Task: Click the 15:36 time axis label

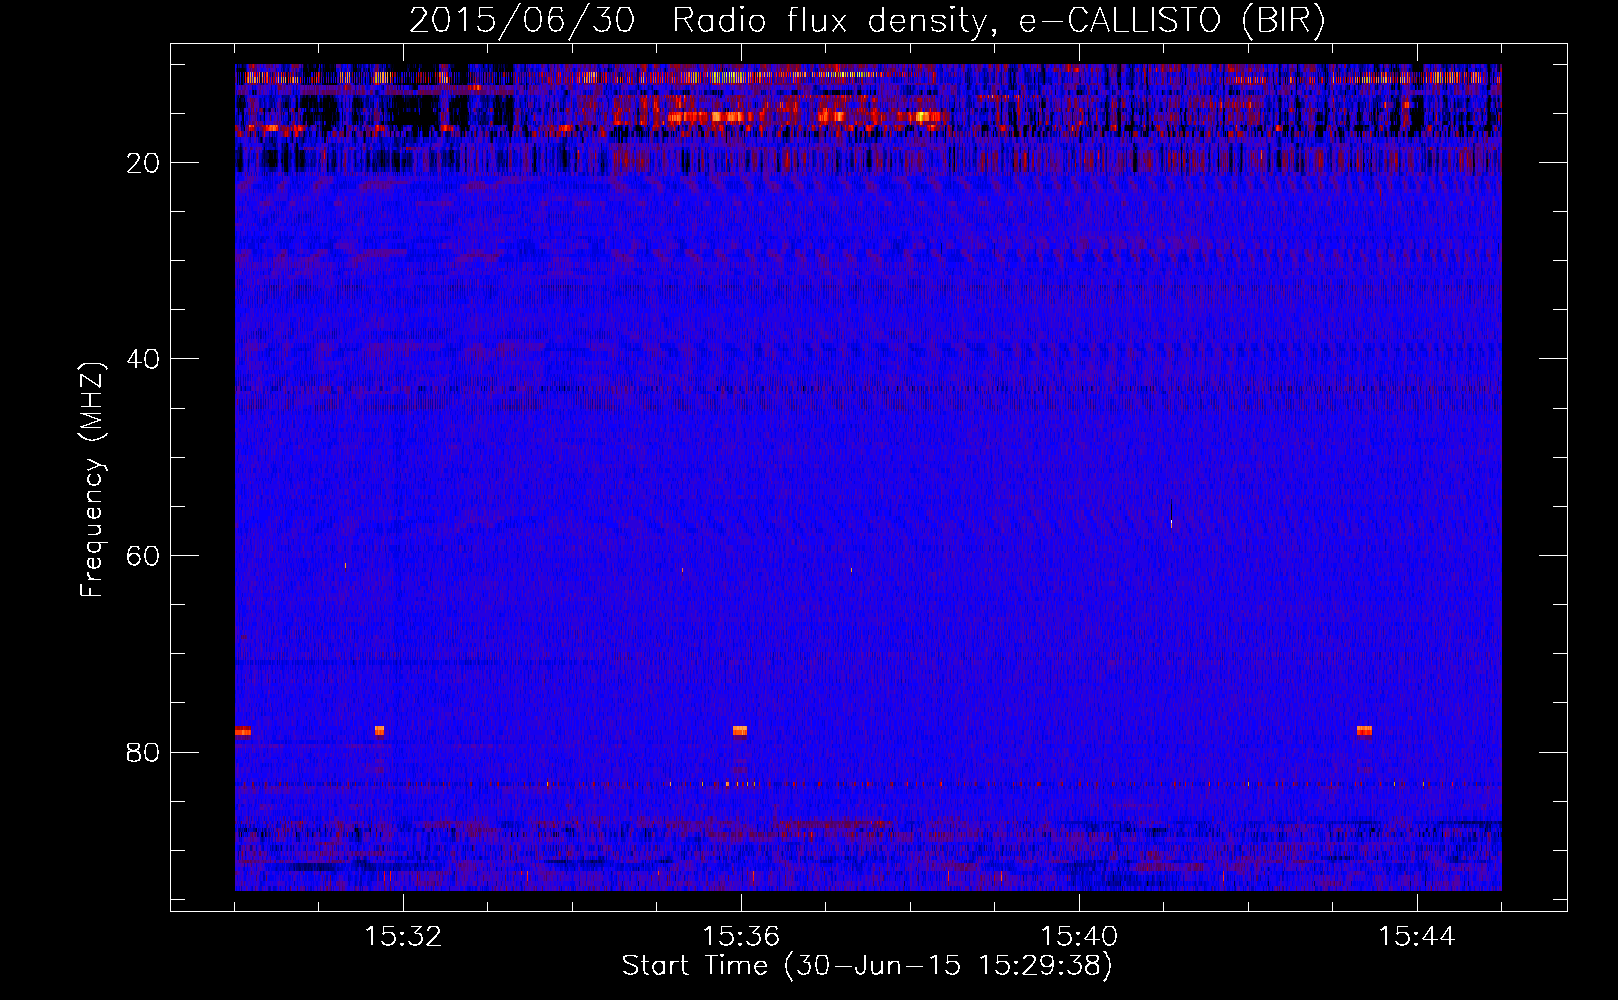Action: tap(741, 937)
